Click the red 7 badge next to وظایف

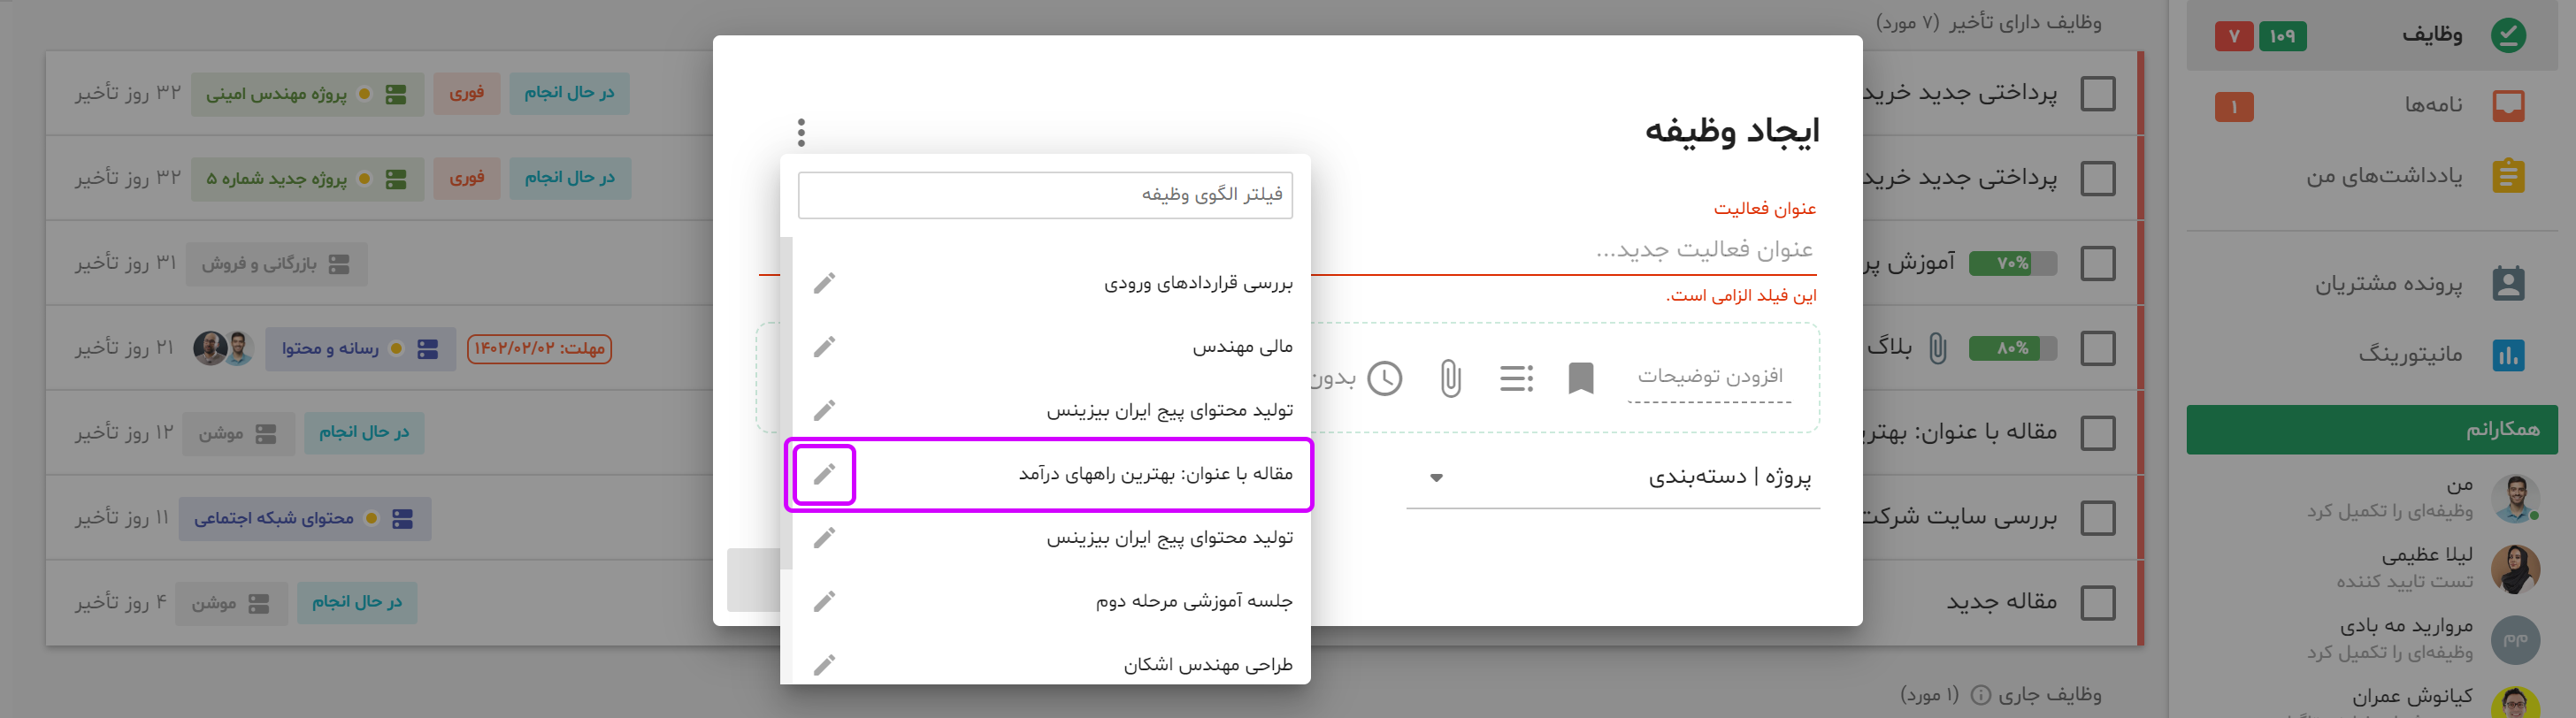tap(2234, 36)
